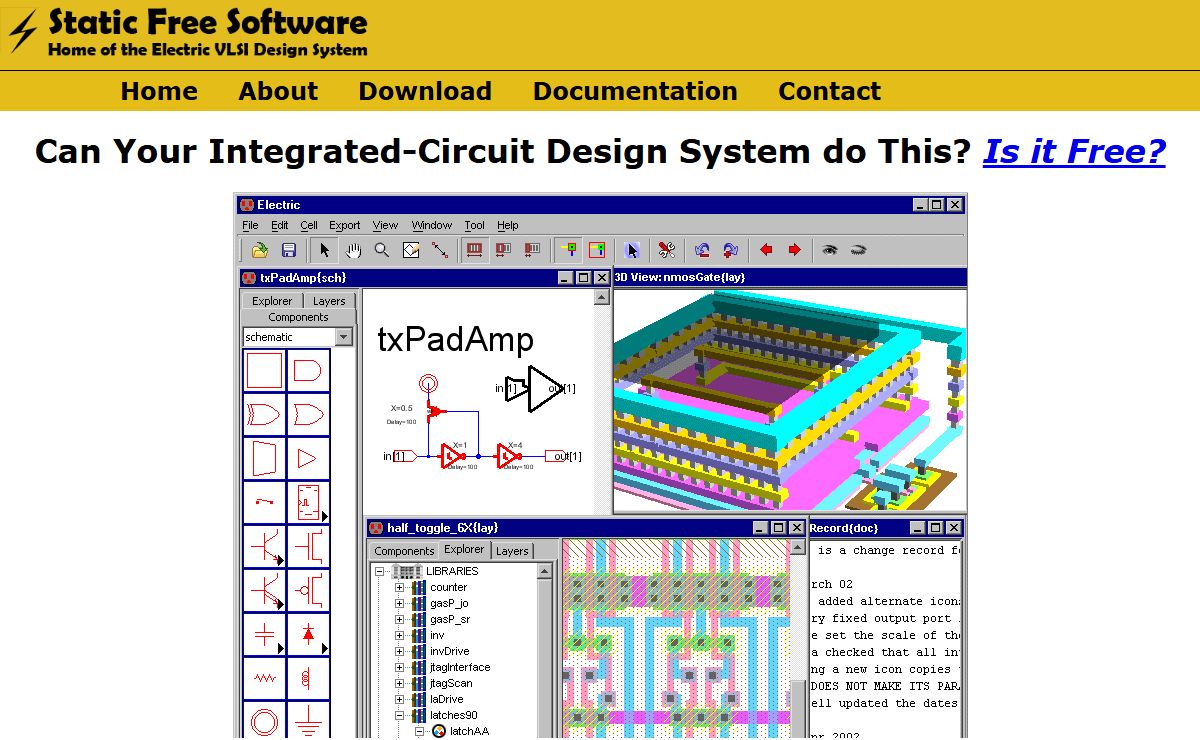
Task: Switch to Layers tab in txPadAmp window
Action: coord(329,301)
